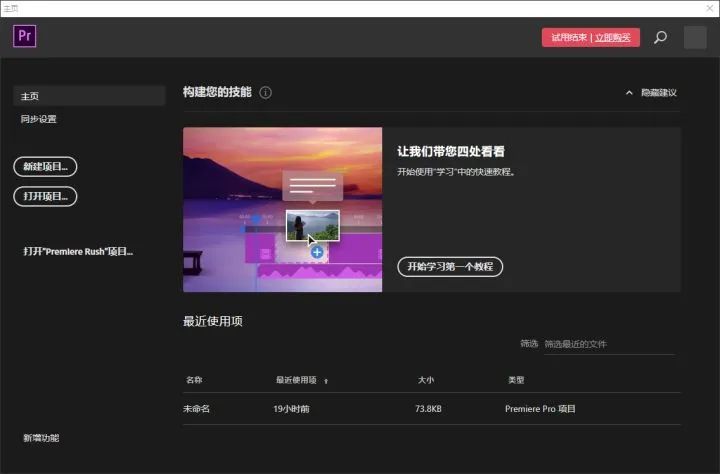Click 隐藏建议 to hide suggestions
Screen dimensions: 720x474
[659, 93]
